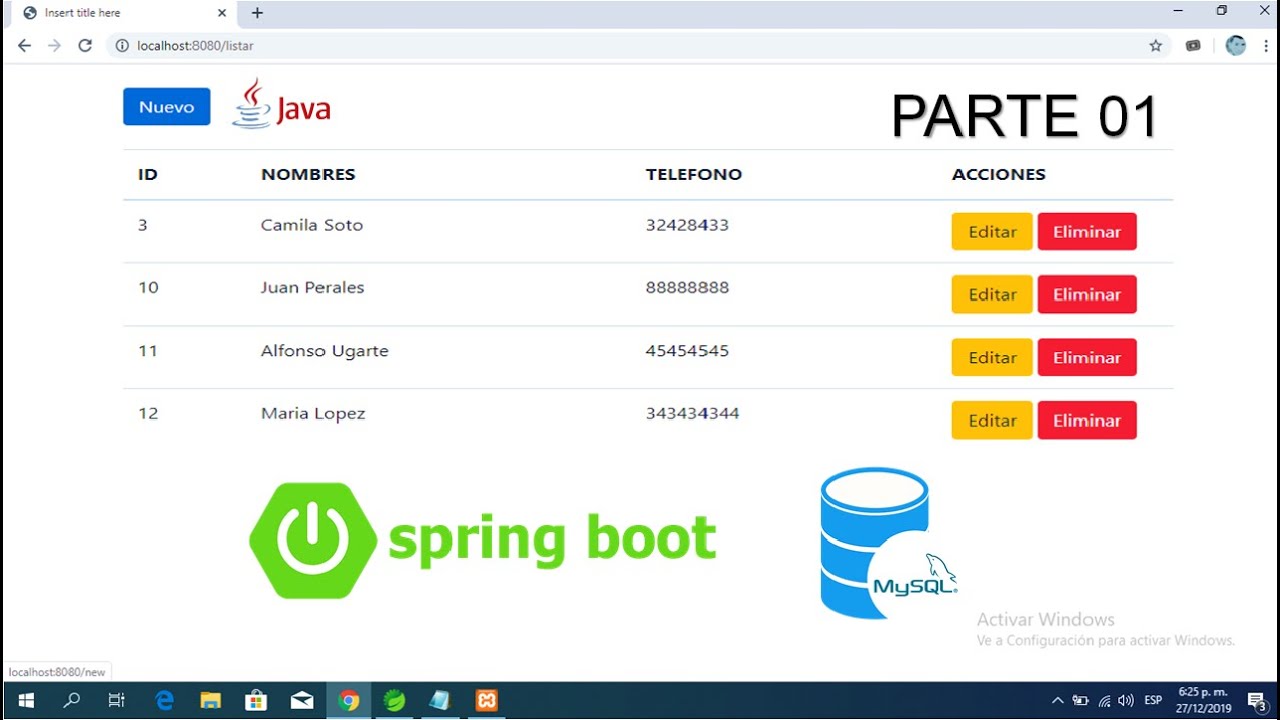This screenshot has height=720, width=1280.
Task: Click the ACCIONES column header
Action: click(x=999, y=174)
